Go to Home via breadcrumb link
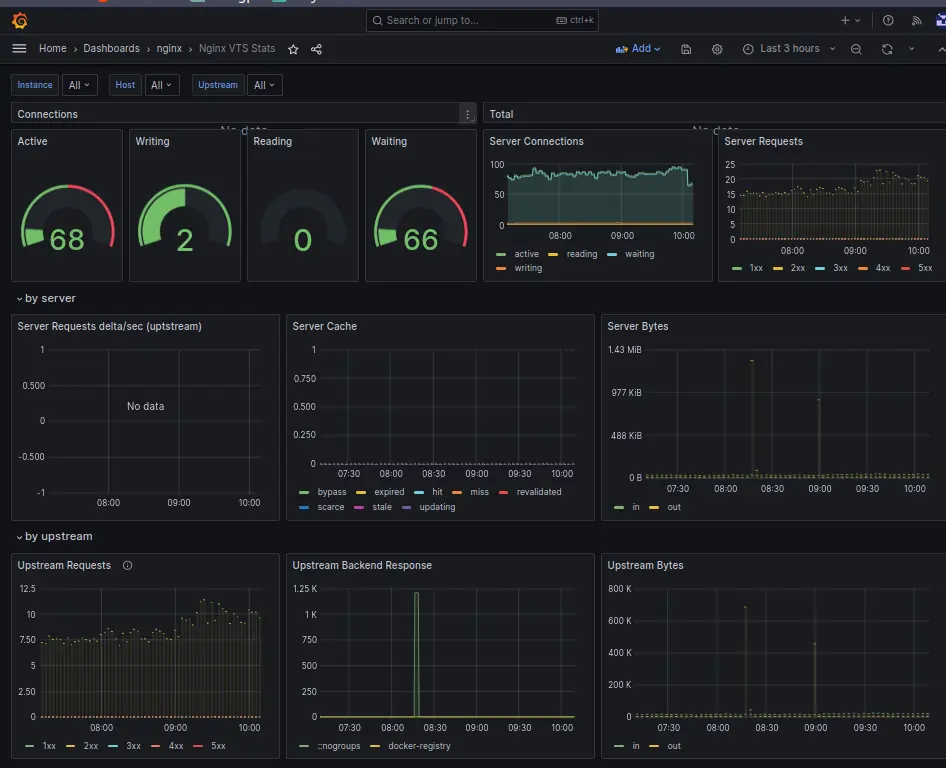Screen dimensions: 946x768 52,48
